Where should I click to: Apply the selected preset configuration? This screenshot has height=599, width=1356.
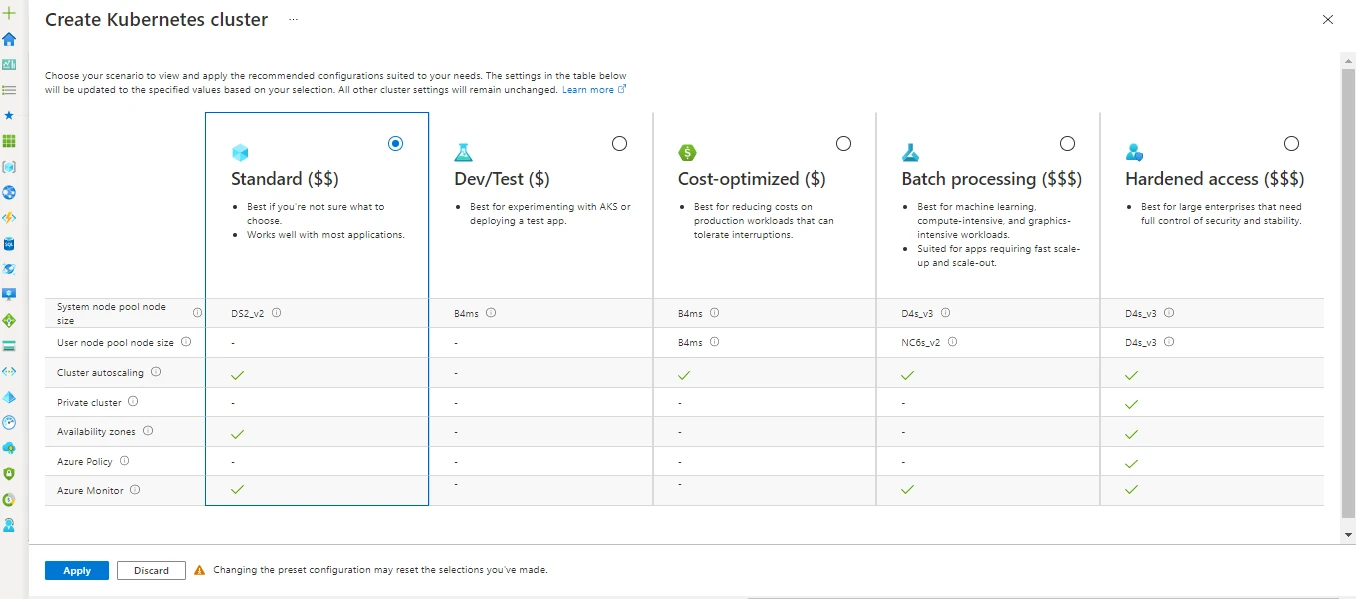click(76, 570)
